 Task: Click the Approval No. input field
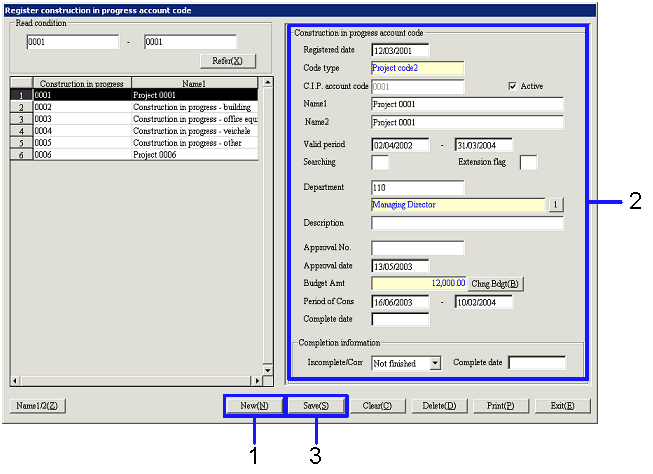417,247
